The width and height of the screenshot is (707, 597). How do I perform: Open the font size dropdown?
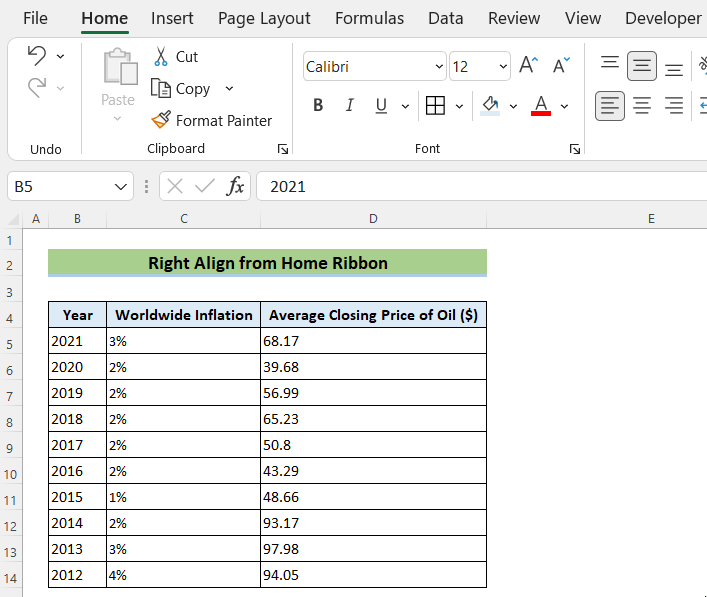click(x=502, y=67)
